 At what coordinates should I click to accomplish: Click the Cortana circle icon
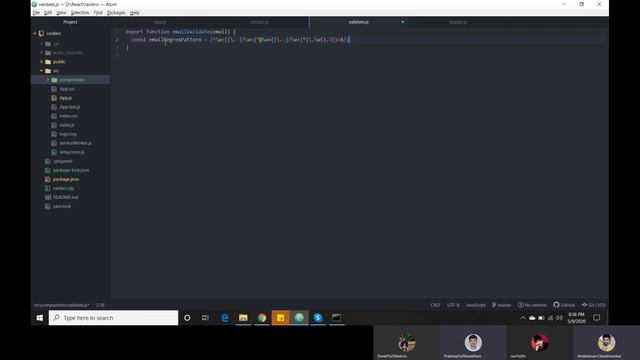pyautogui.click(x=187, y=318)
